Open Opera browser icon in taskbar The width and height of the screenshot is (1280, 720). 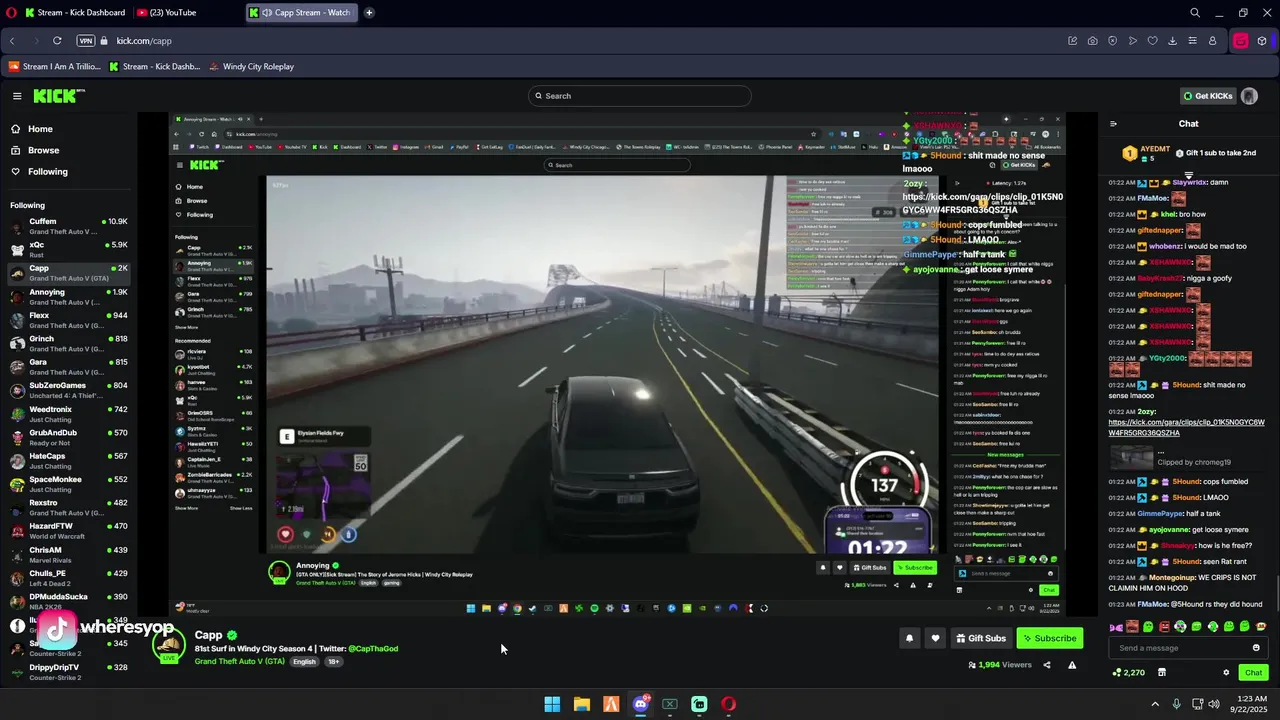[x=729, y=704]
